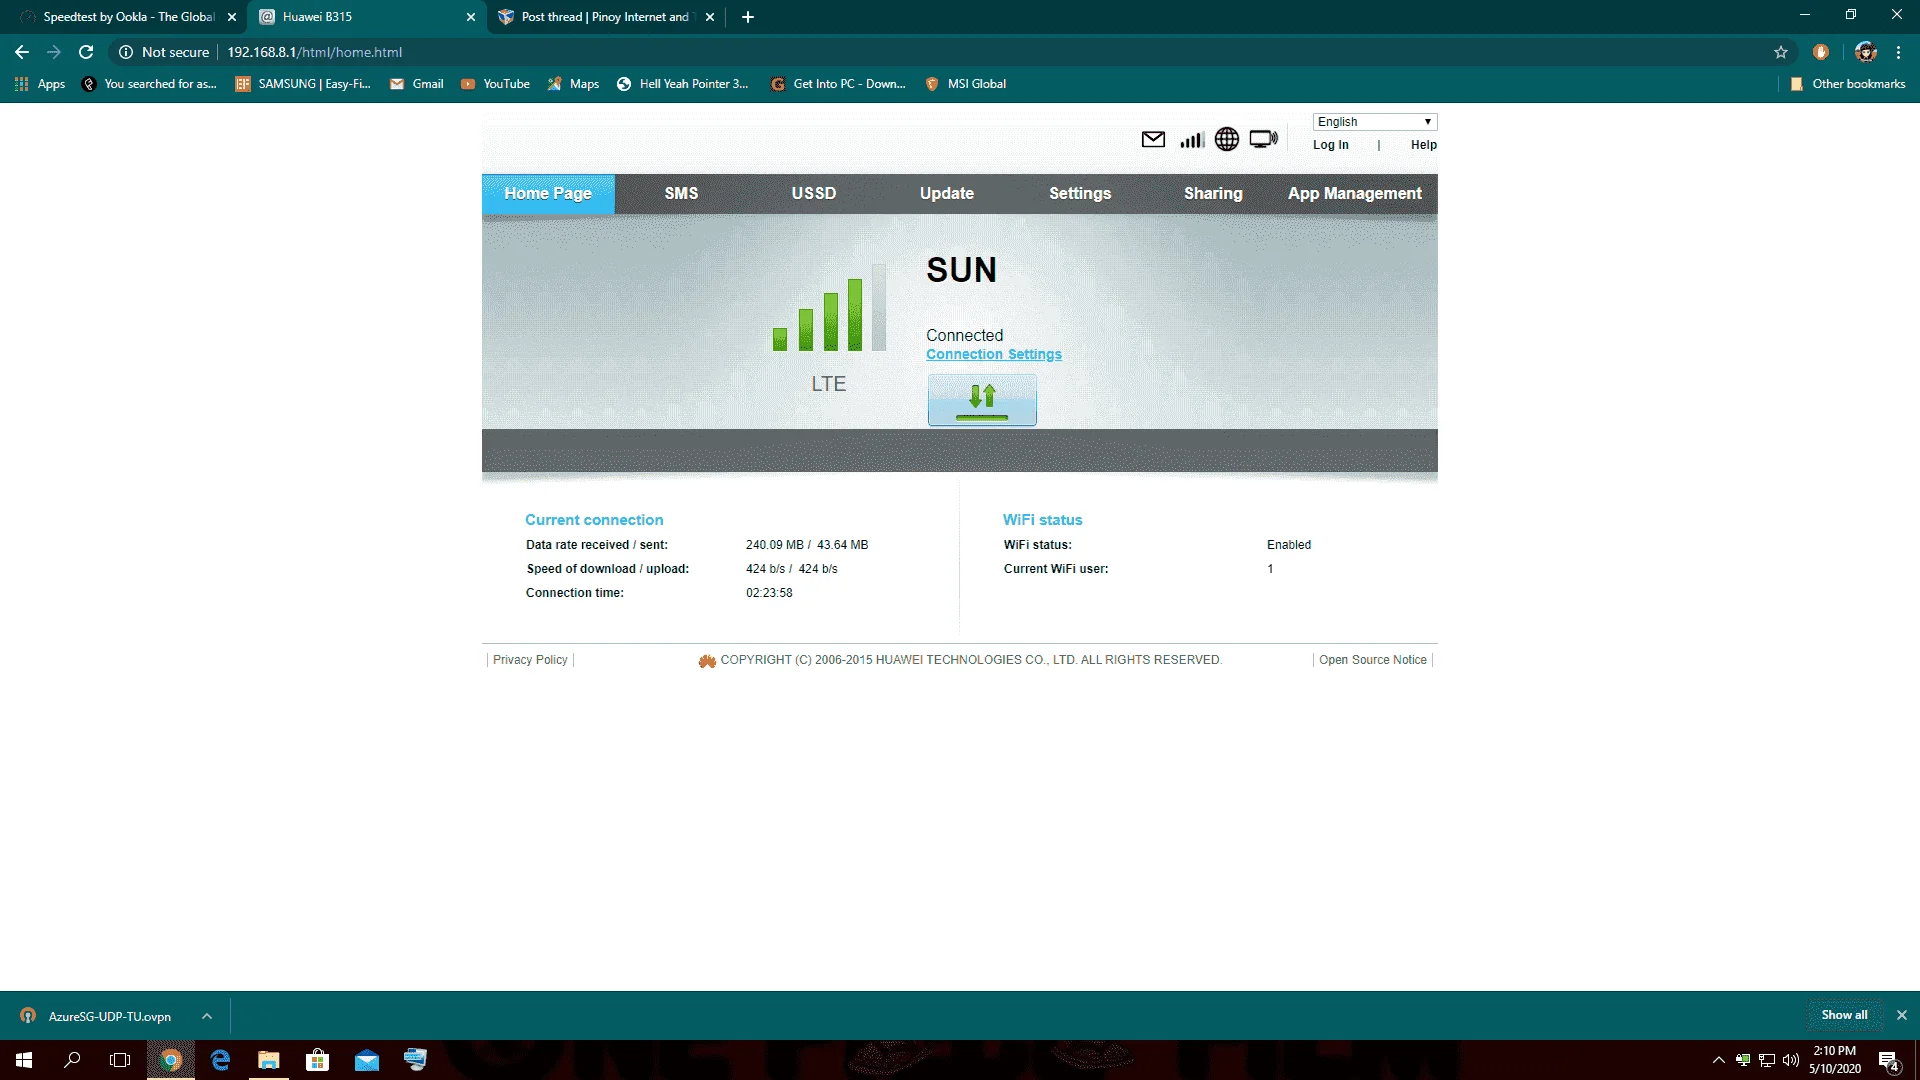Switch to the SMS tab
1920x1080 pixels.
pos(681,194)
